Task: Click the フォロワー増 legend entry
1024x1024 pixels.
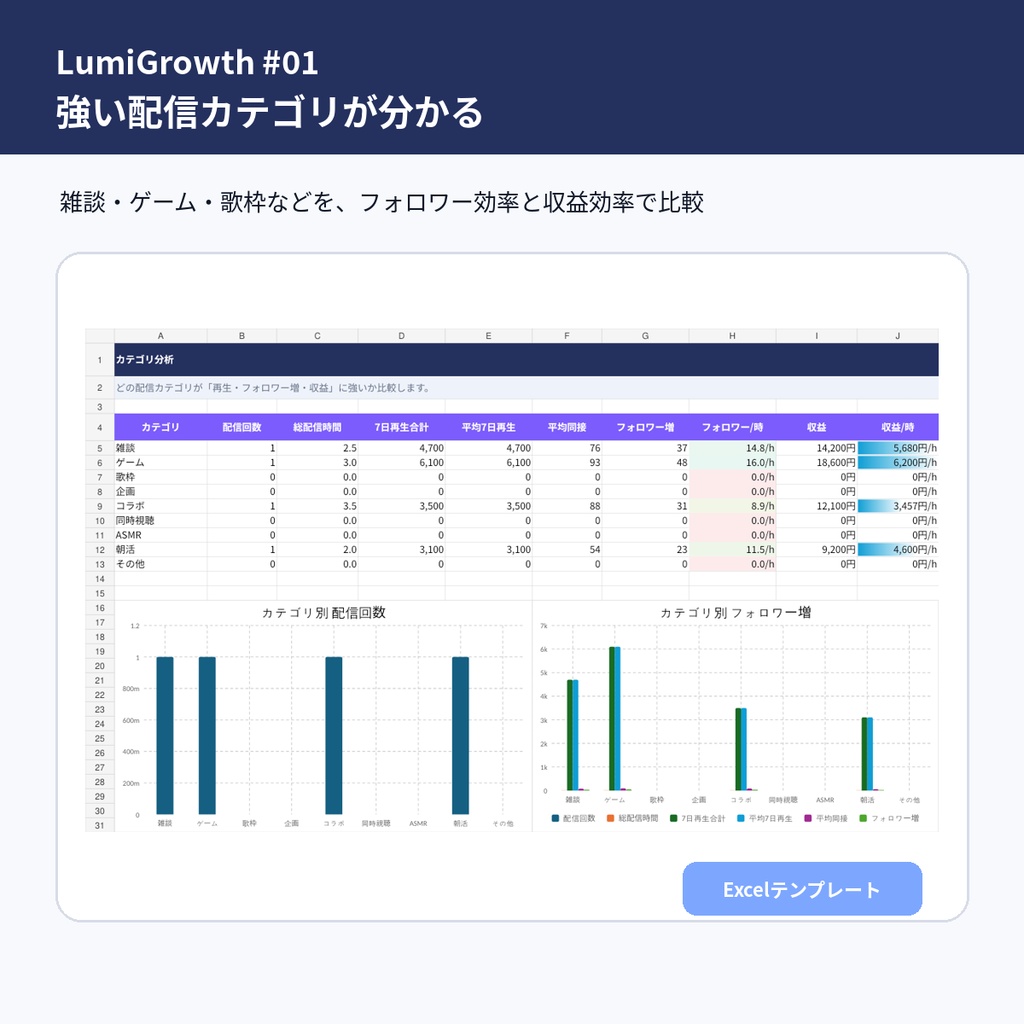Action: [889, 818]
